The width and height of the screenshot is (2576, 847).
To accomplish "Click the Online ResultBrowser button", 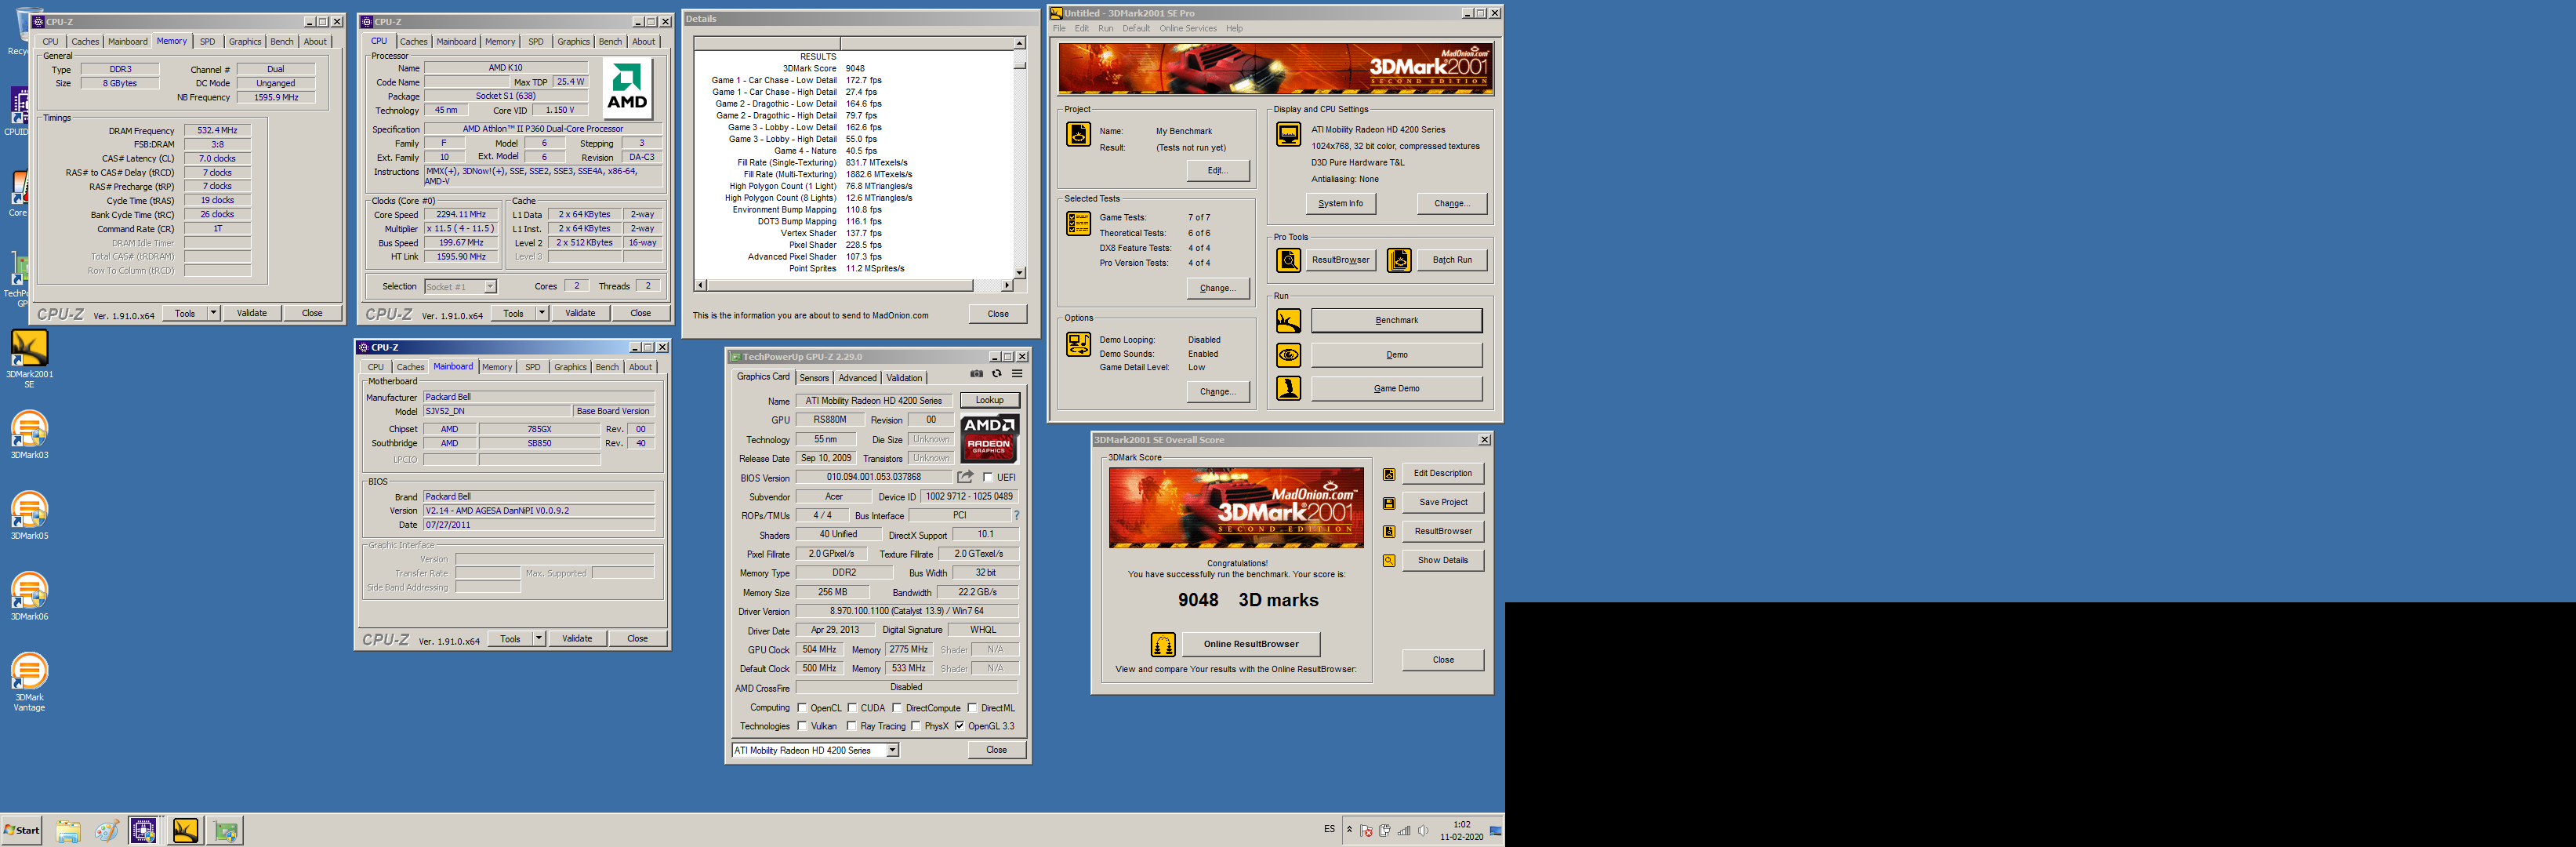I will click(x=1250, y=644).
